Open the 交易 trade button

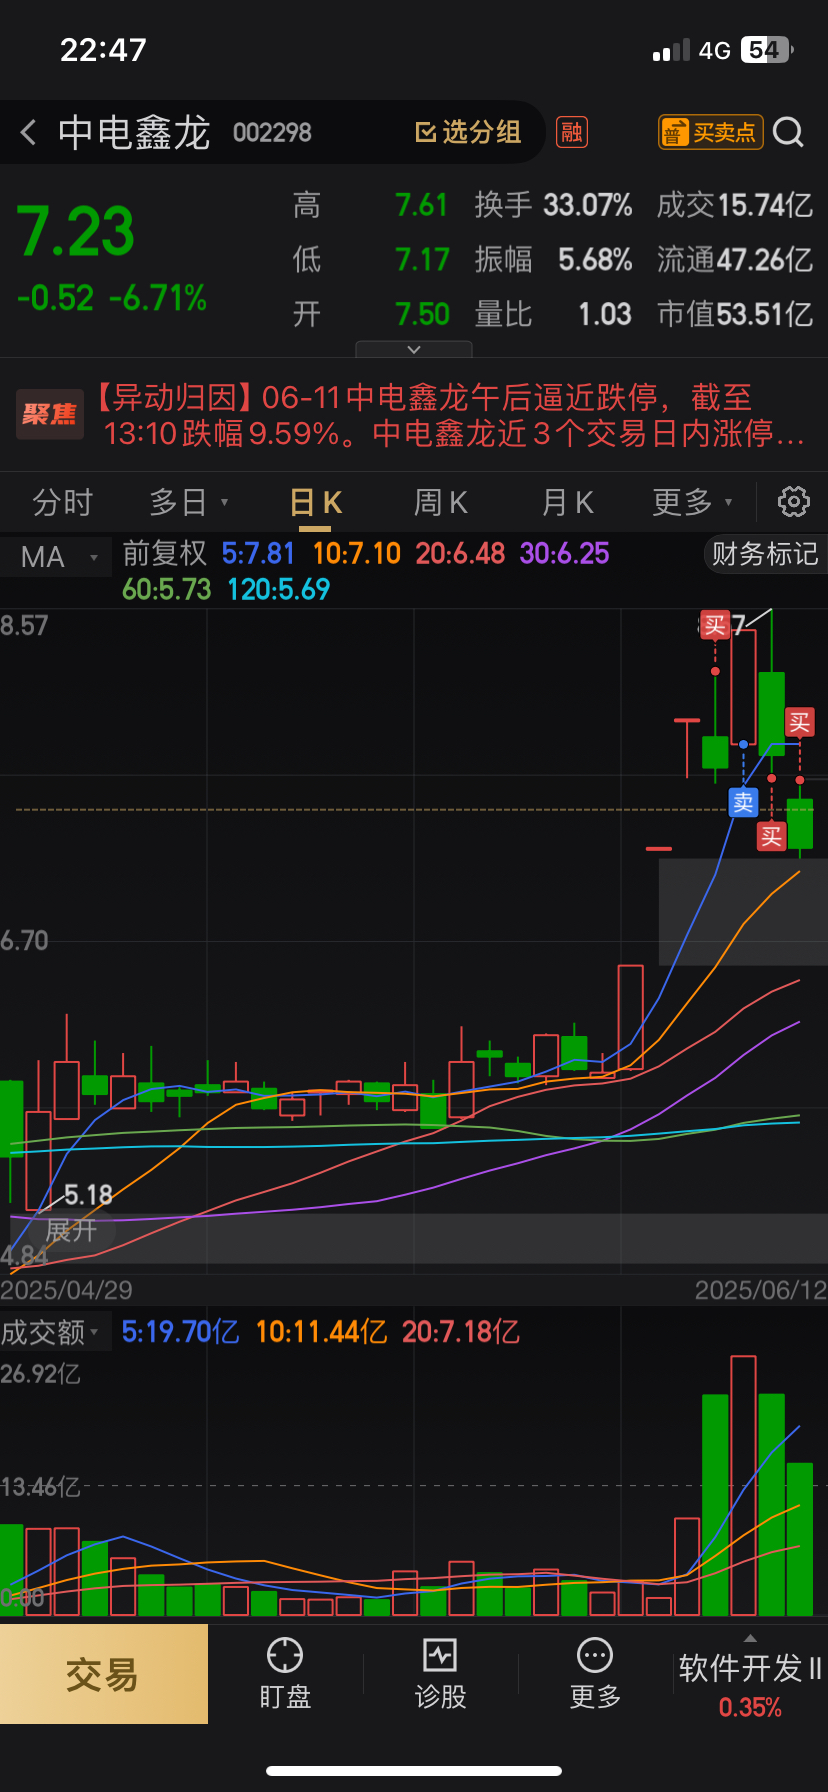click(x=104, y=1674)
